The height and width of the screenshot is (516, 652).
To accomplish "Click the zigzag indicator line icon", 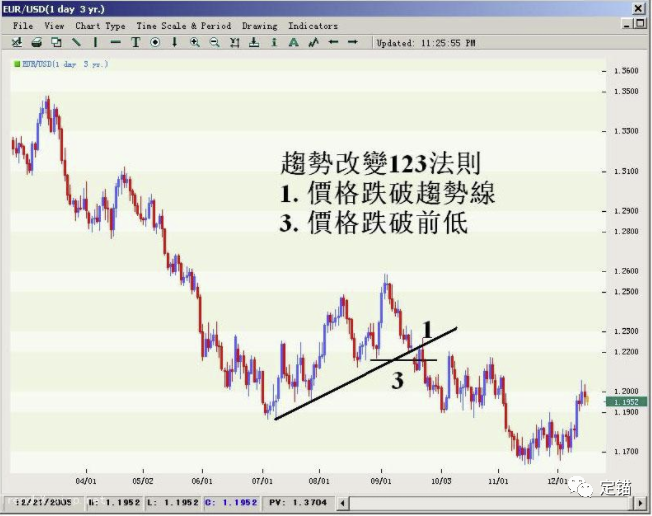I will pos(314,42).
